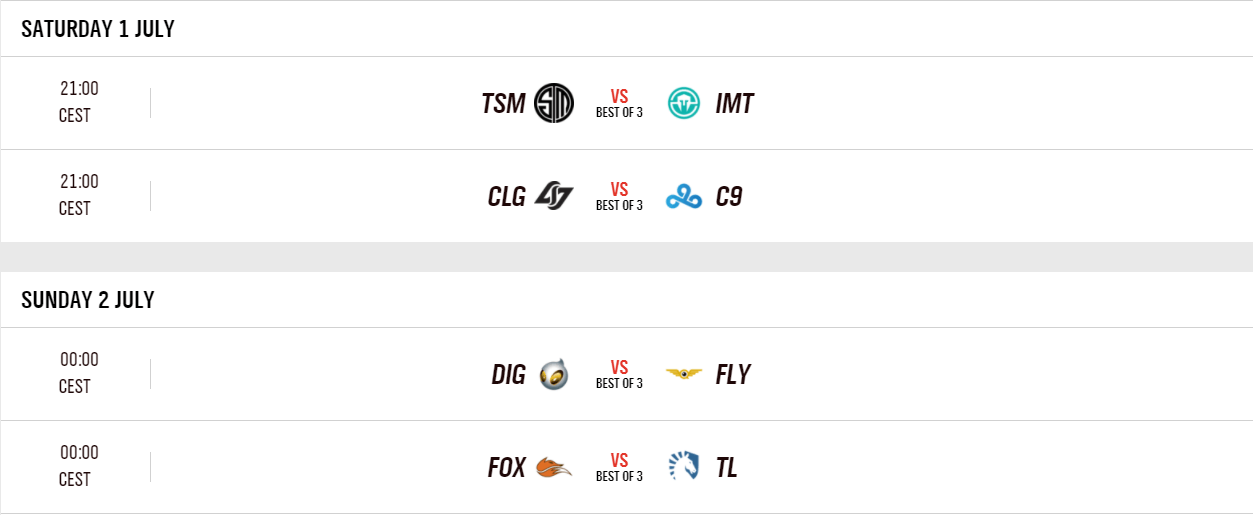The height and width of the screenshot is (515, 1253).
Task: Click the CLG team logo
Action: click(554, 196)
